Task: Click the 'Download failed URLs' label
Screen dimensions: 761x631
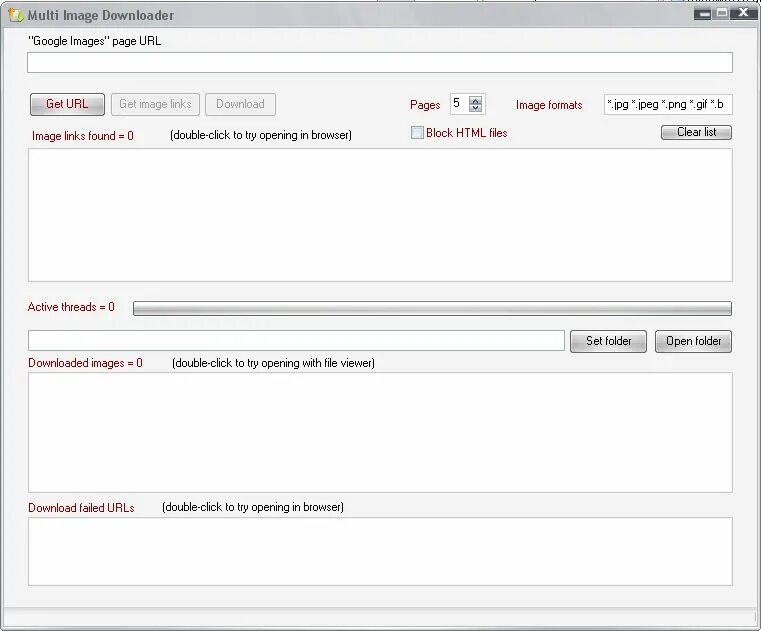Action: point(81,508)
